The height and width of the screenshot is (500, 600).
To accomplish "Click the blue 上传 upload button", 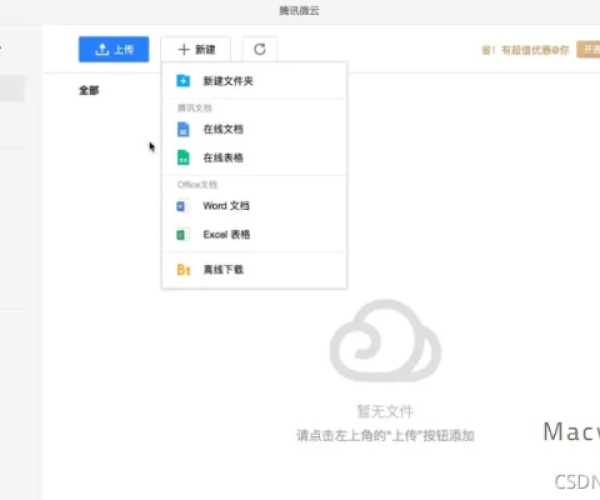I will (114, 49).
